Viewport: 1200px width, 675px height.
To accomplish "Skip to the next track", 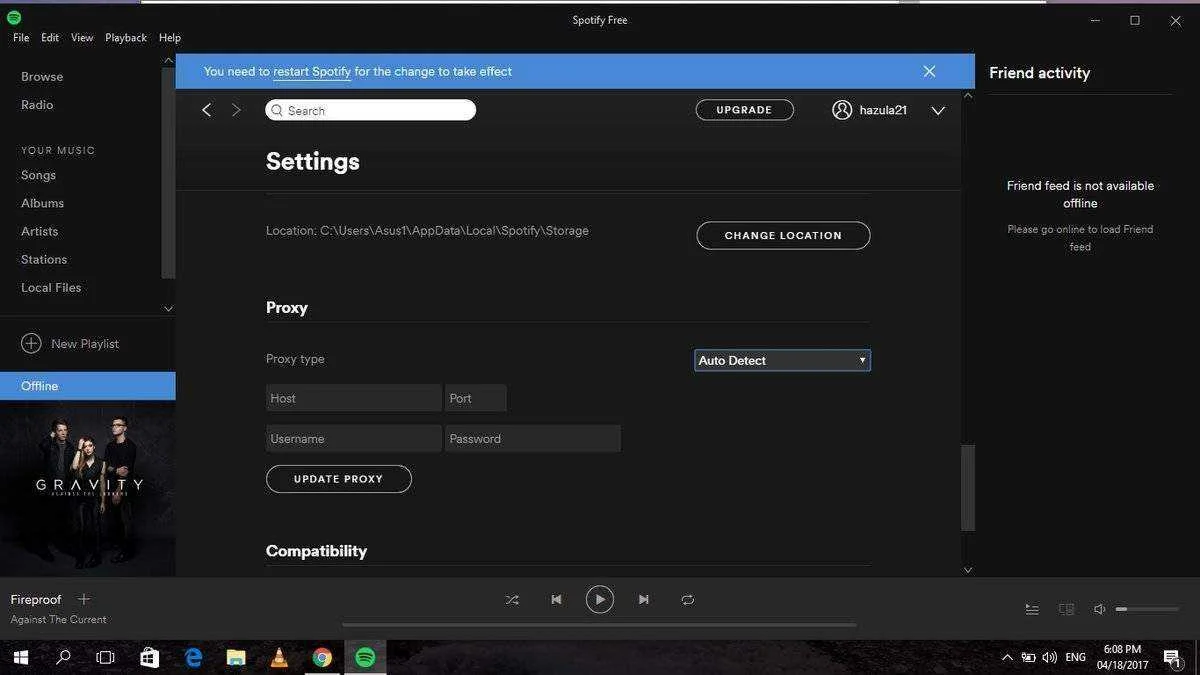I will coord(644,600).
